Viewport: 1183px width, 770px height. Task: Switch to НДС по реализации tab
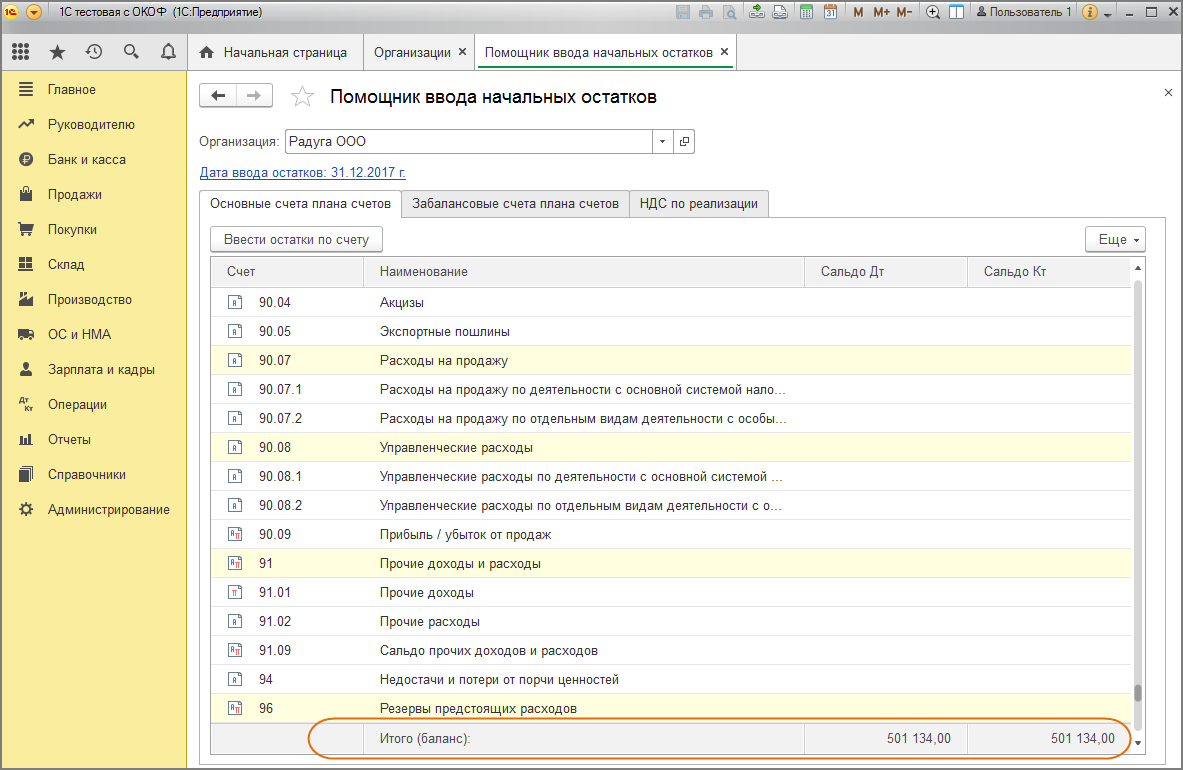pyautogui.click(x=699, y=204)
